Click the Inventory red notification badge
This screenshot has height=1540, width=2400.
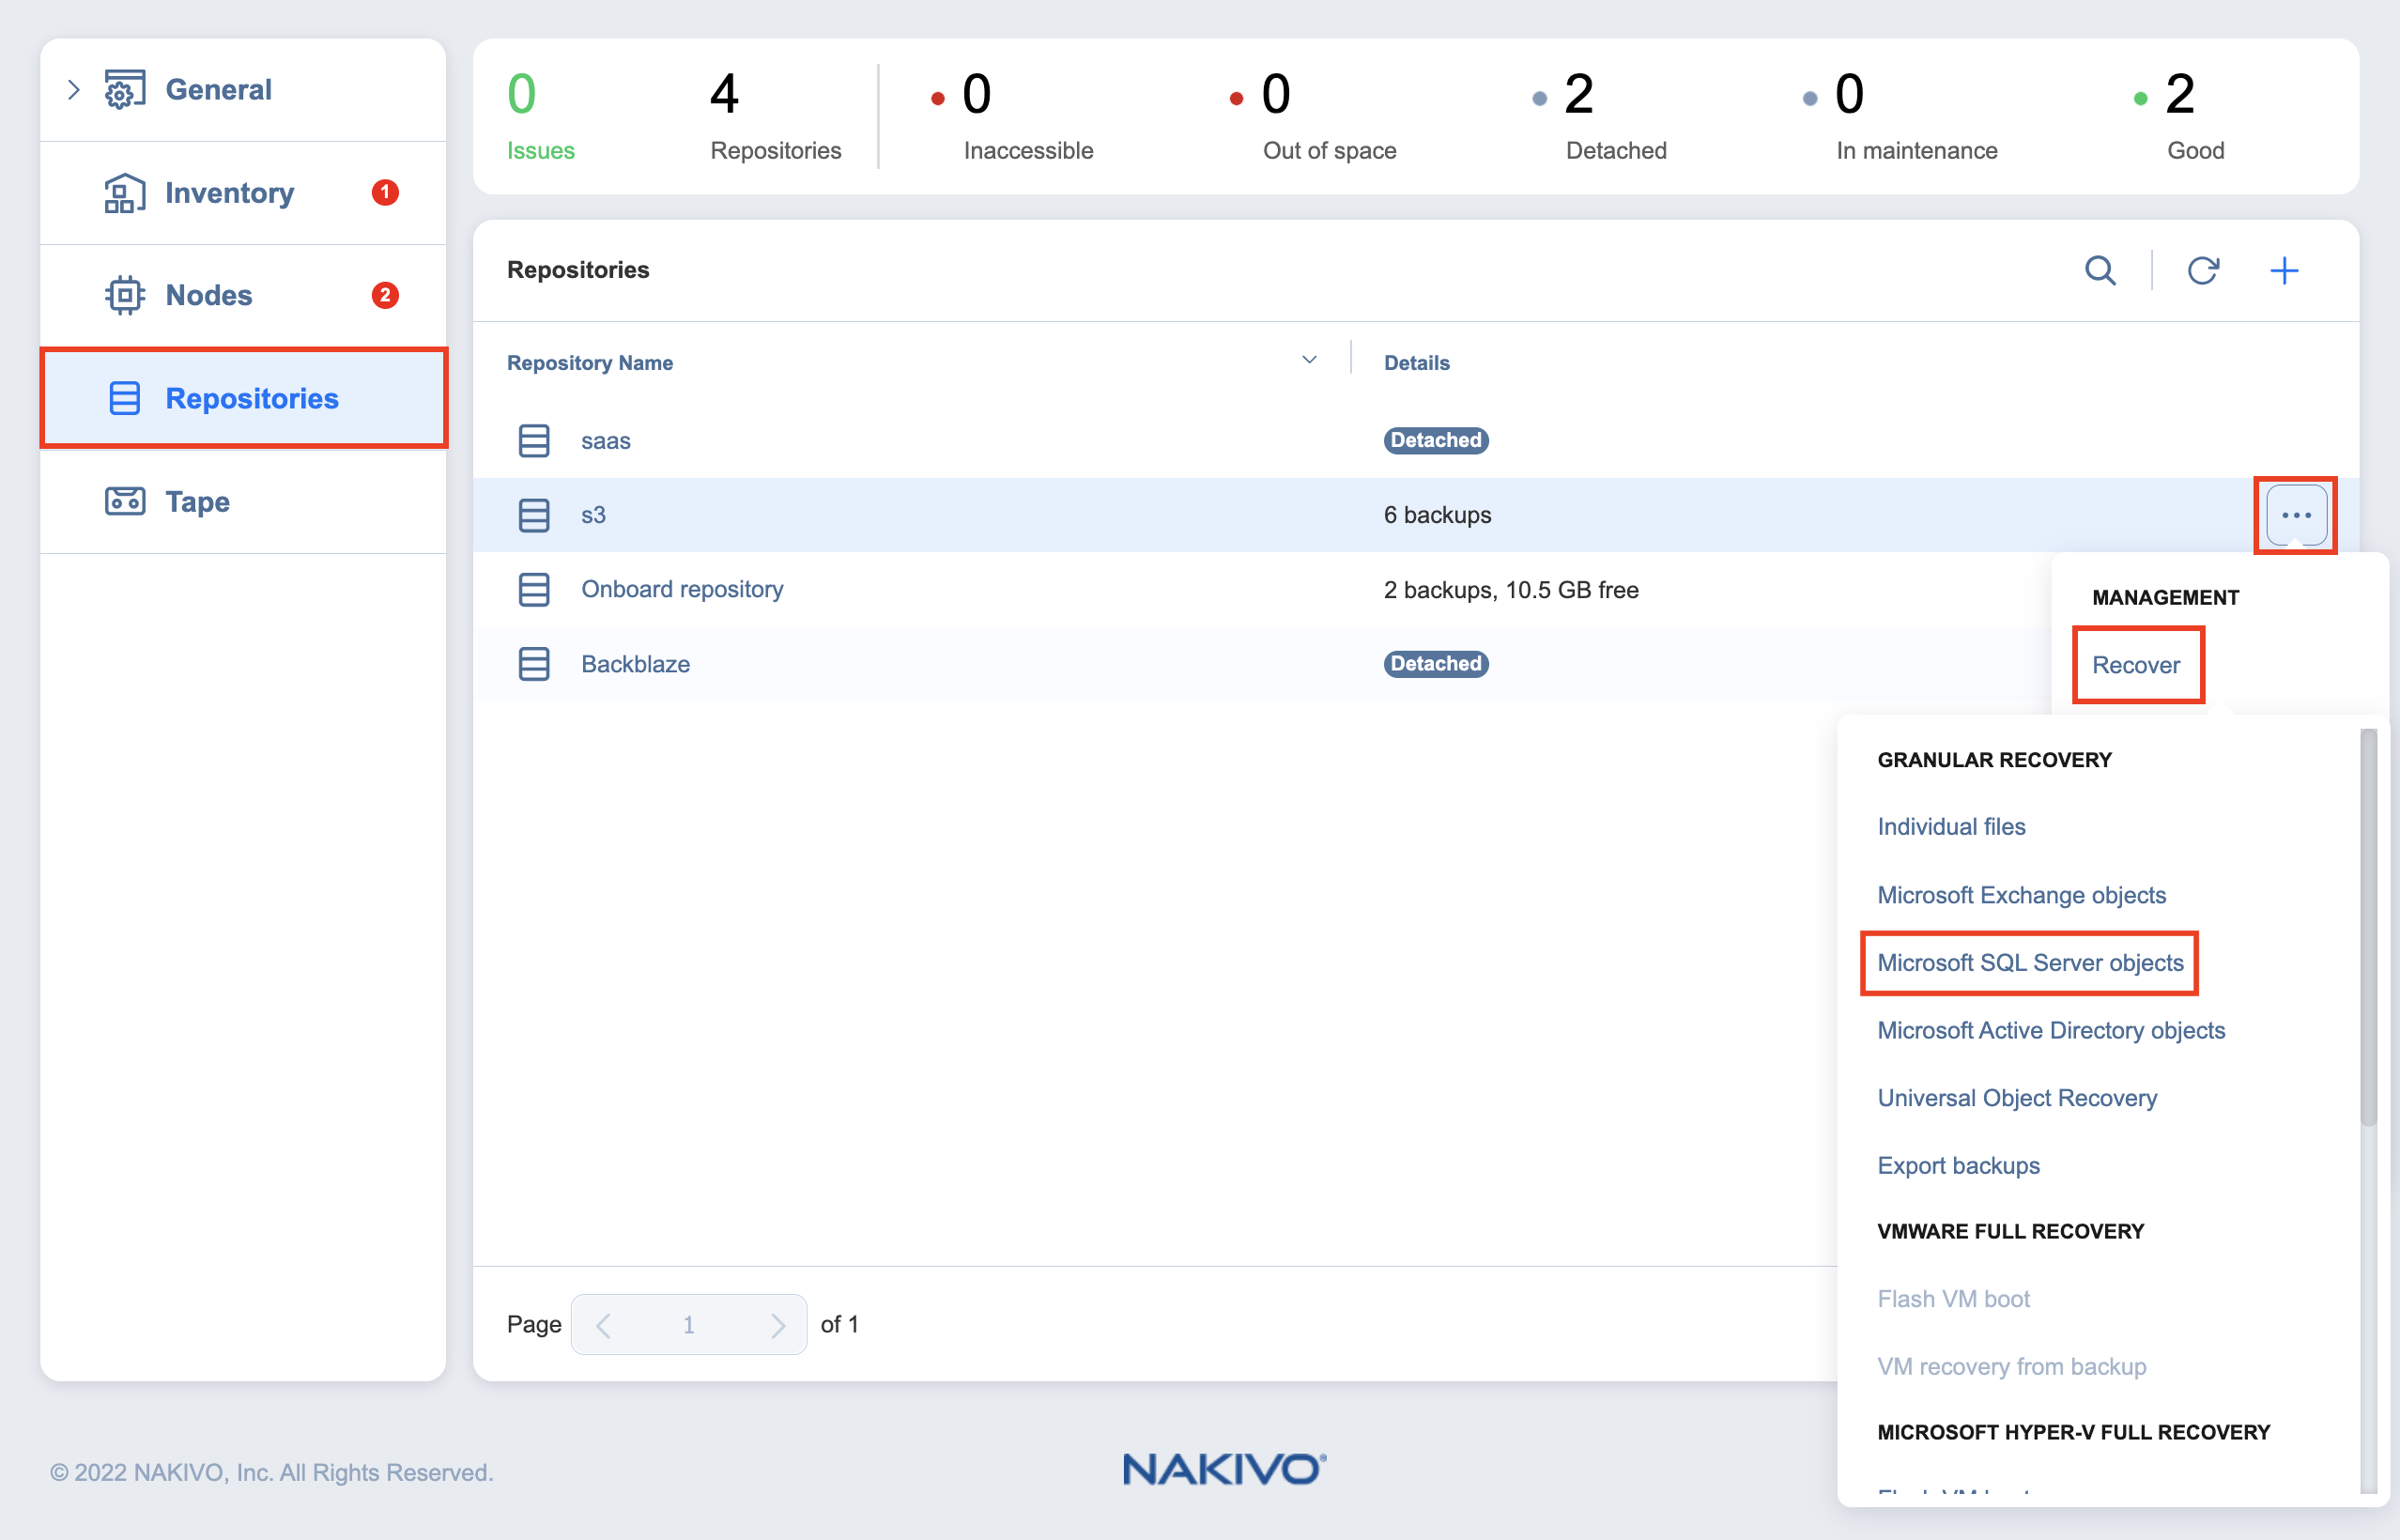click(x=385, y=192)
